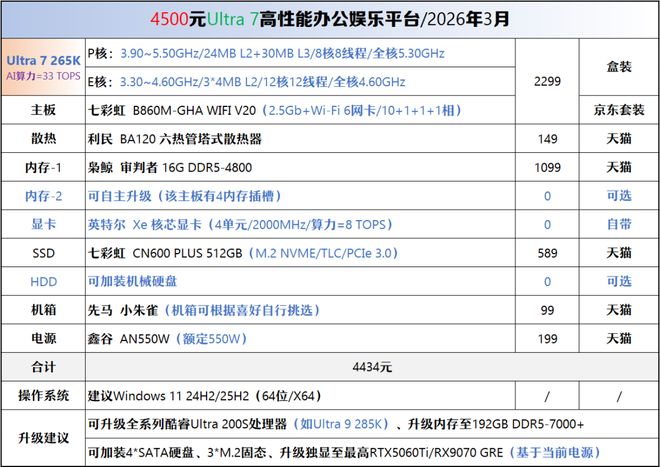This screenshot has width=660, height=467.
Task: Click the memory price 1099
Action: (x=547, y=168)
